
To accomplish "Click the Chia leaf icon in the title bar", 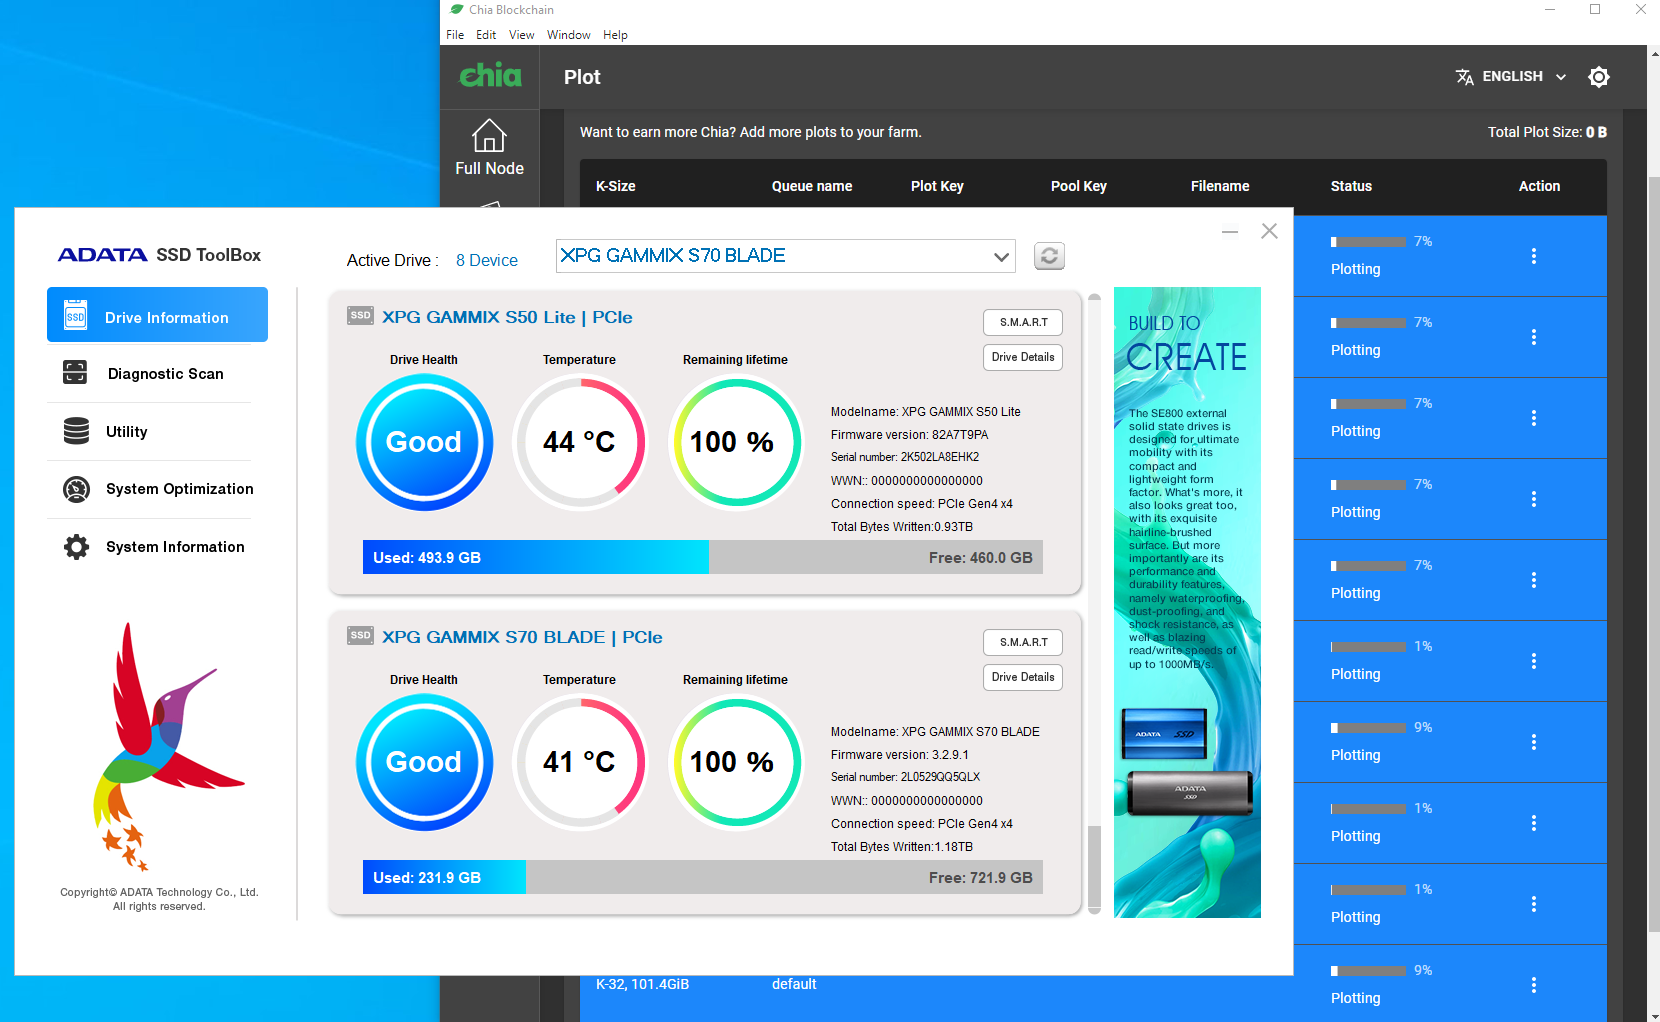I will coord(457,9).
